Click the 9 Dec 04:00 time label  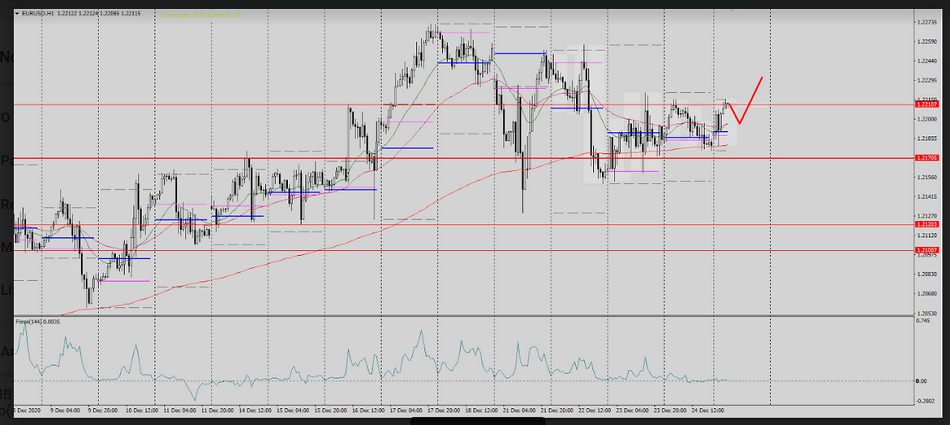(62, 410)
